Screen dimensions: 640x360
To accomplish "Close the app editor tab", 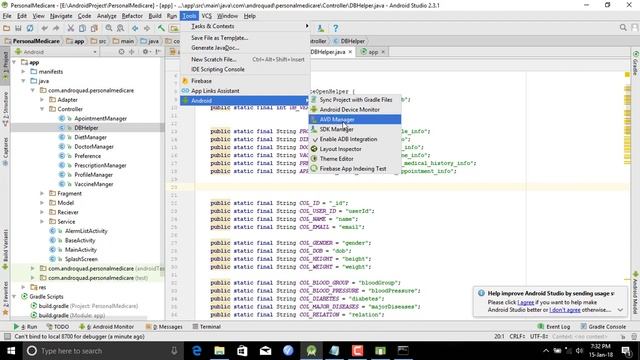I will click(x=383, y=52).
